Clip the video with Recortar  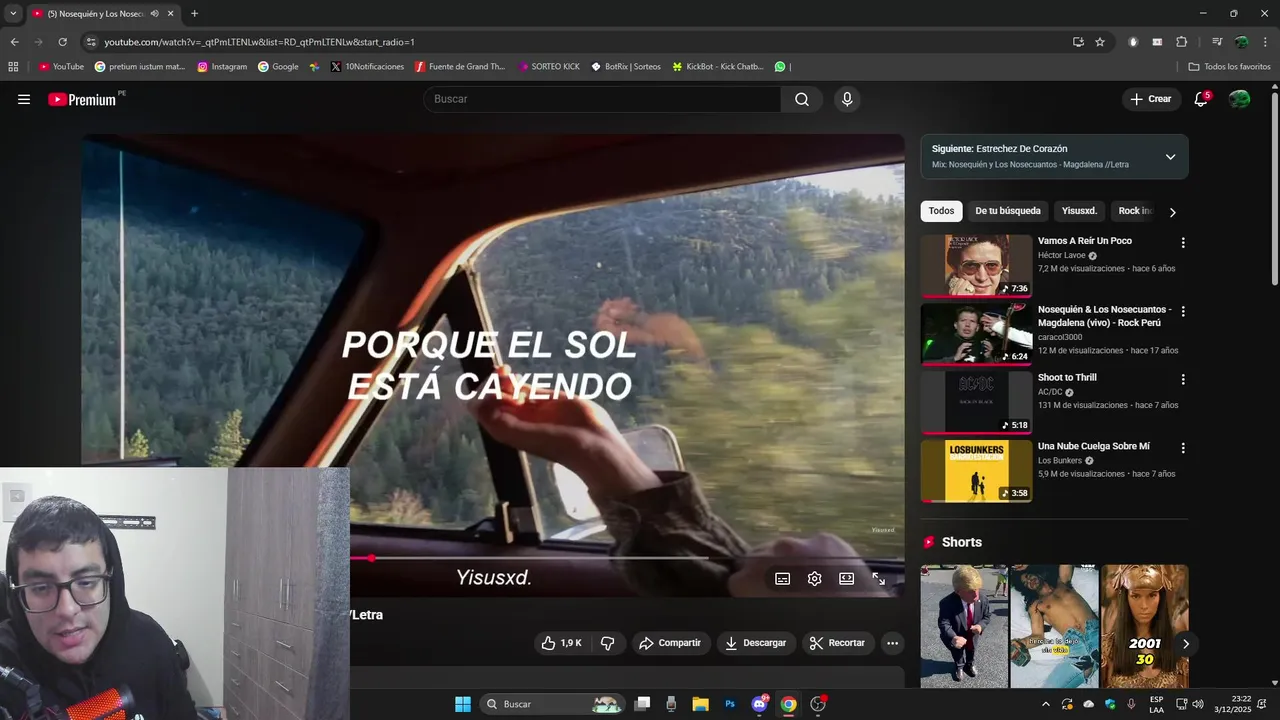point(838,643)
